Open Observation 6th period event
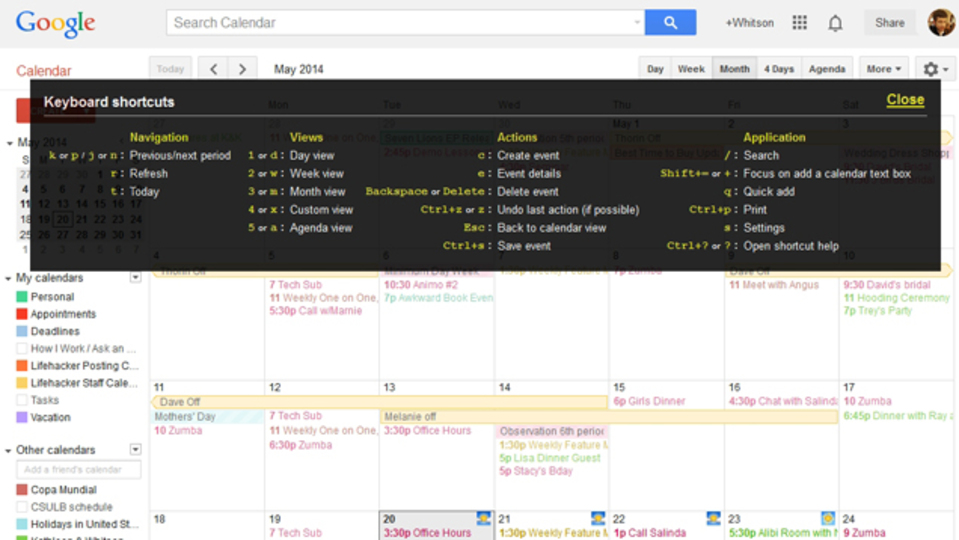This screenshot has width=959, height=540. (552, 431)
